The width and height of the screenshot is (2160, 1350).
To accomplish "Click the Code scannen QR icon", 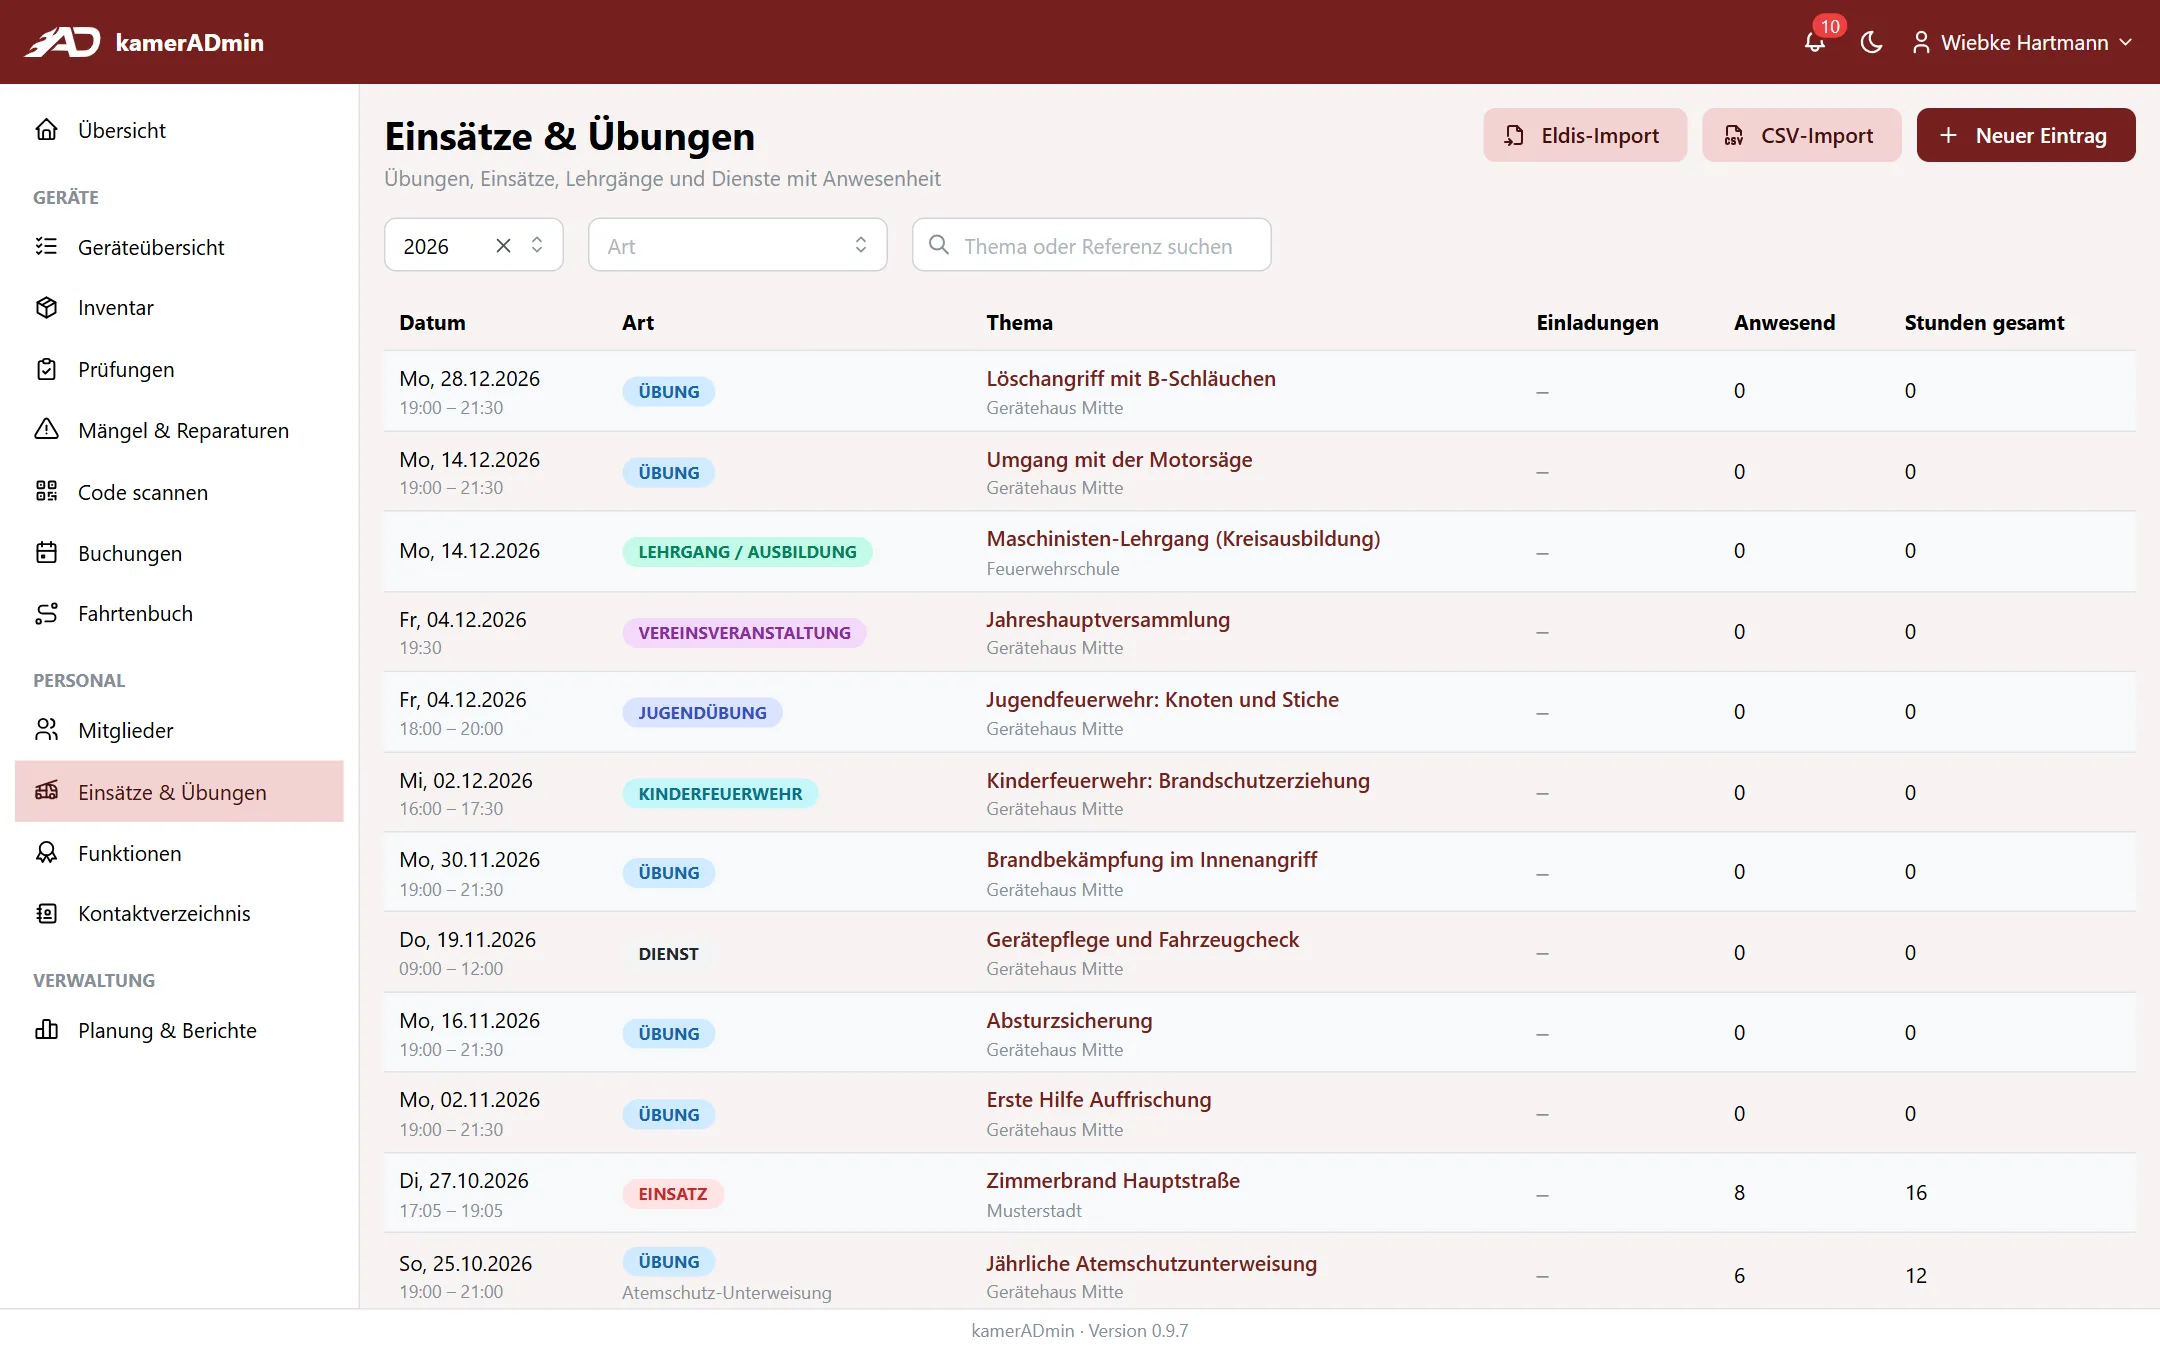I will click(x=46, y=491).
